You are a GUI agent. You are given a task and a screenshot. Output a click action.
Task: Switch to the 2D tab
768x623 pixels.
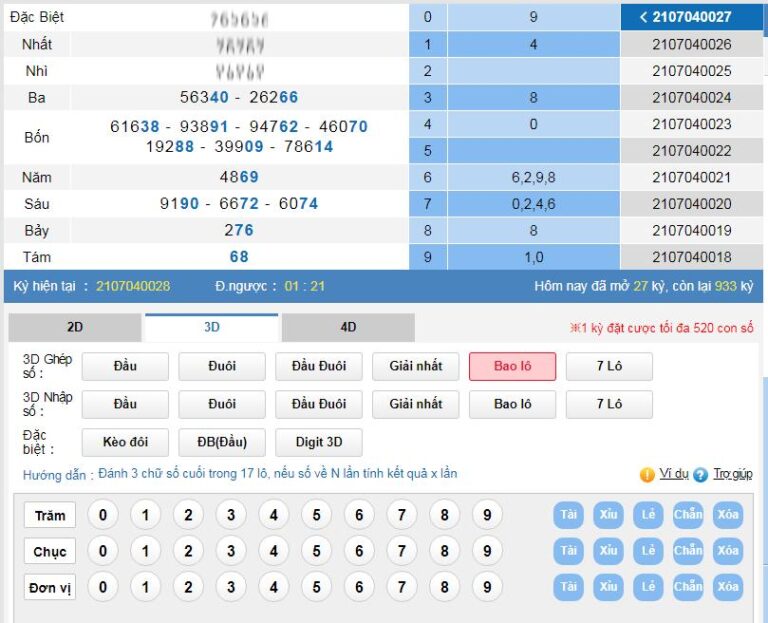[75, 327]
